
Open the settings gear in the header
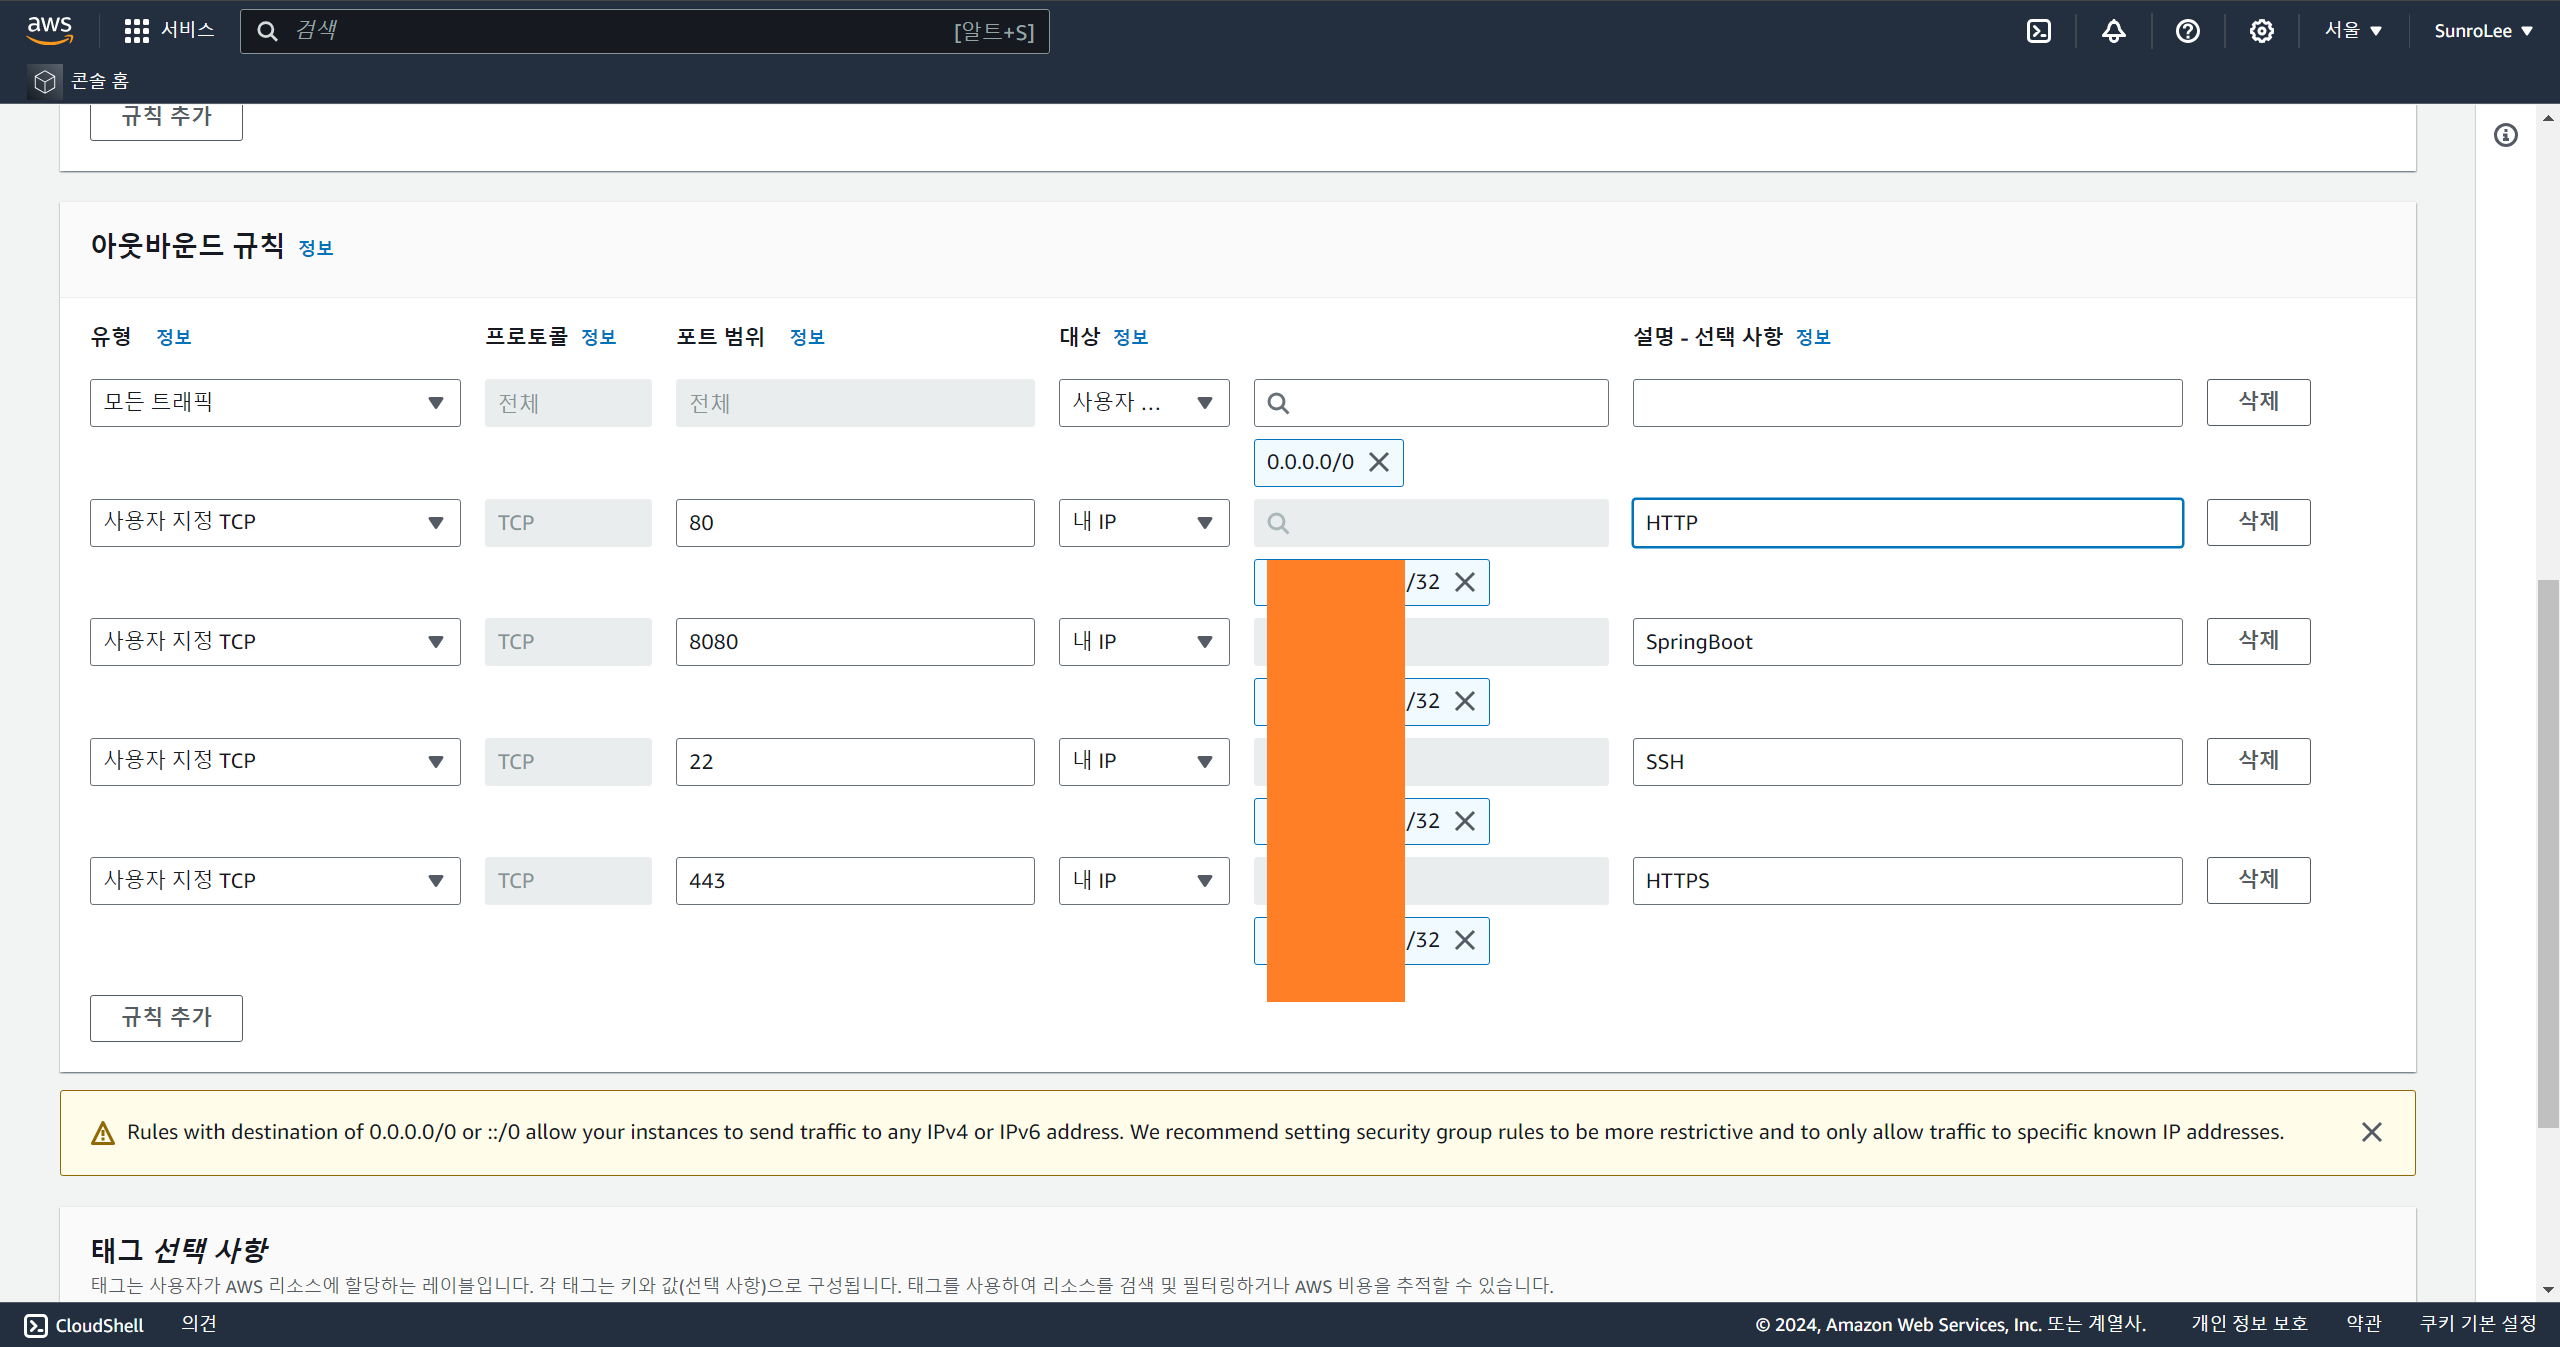coord(2261,31)
